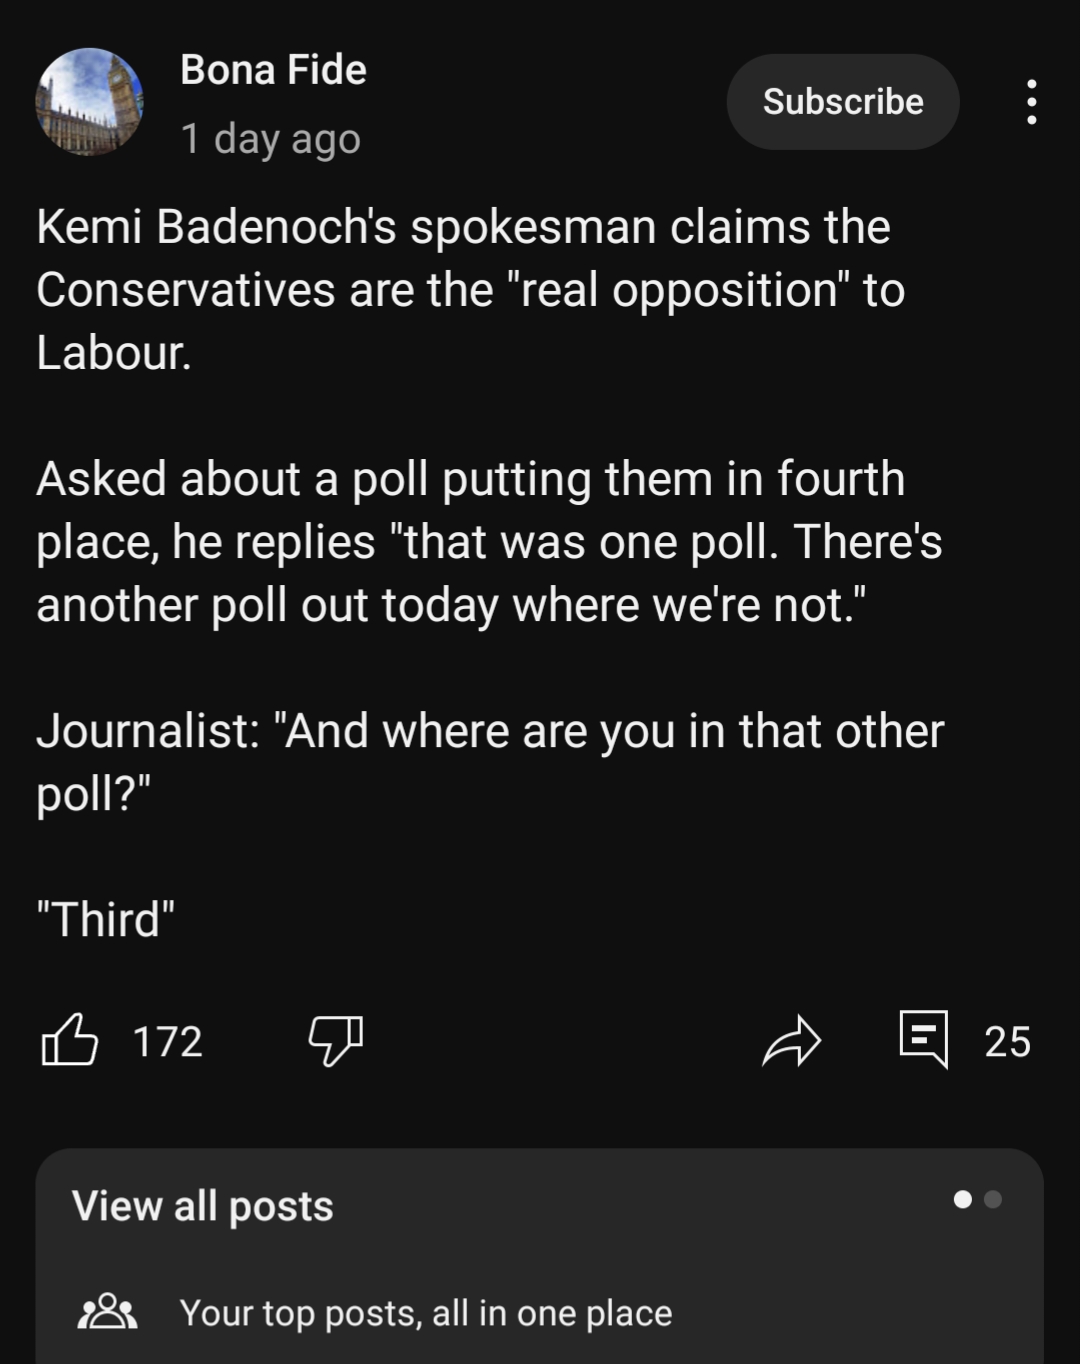Open the Bona Fide channel avatar

[89, 102]
